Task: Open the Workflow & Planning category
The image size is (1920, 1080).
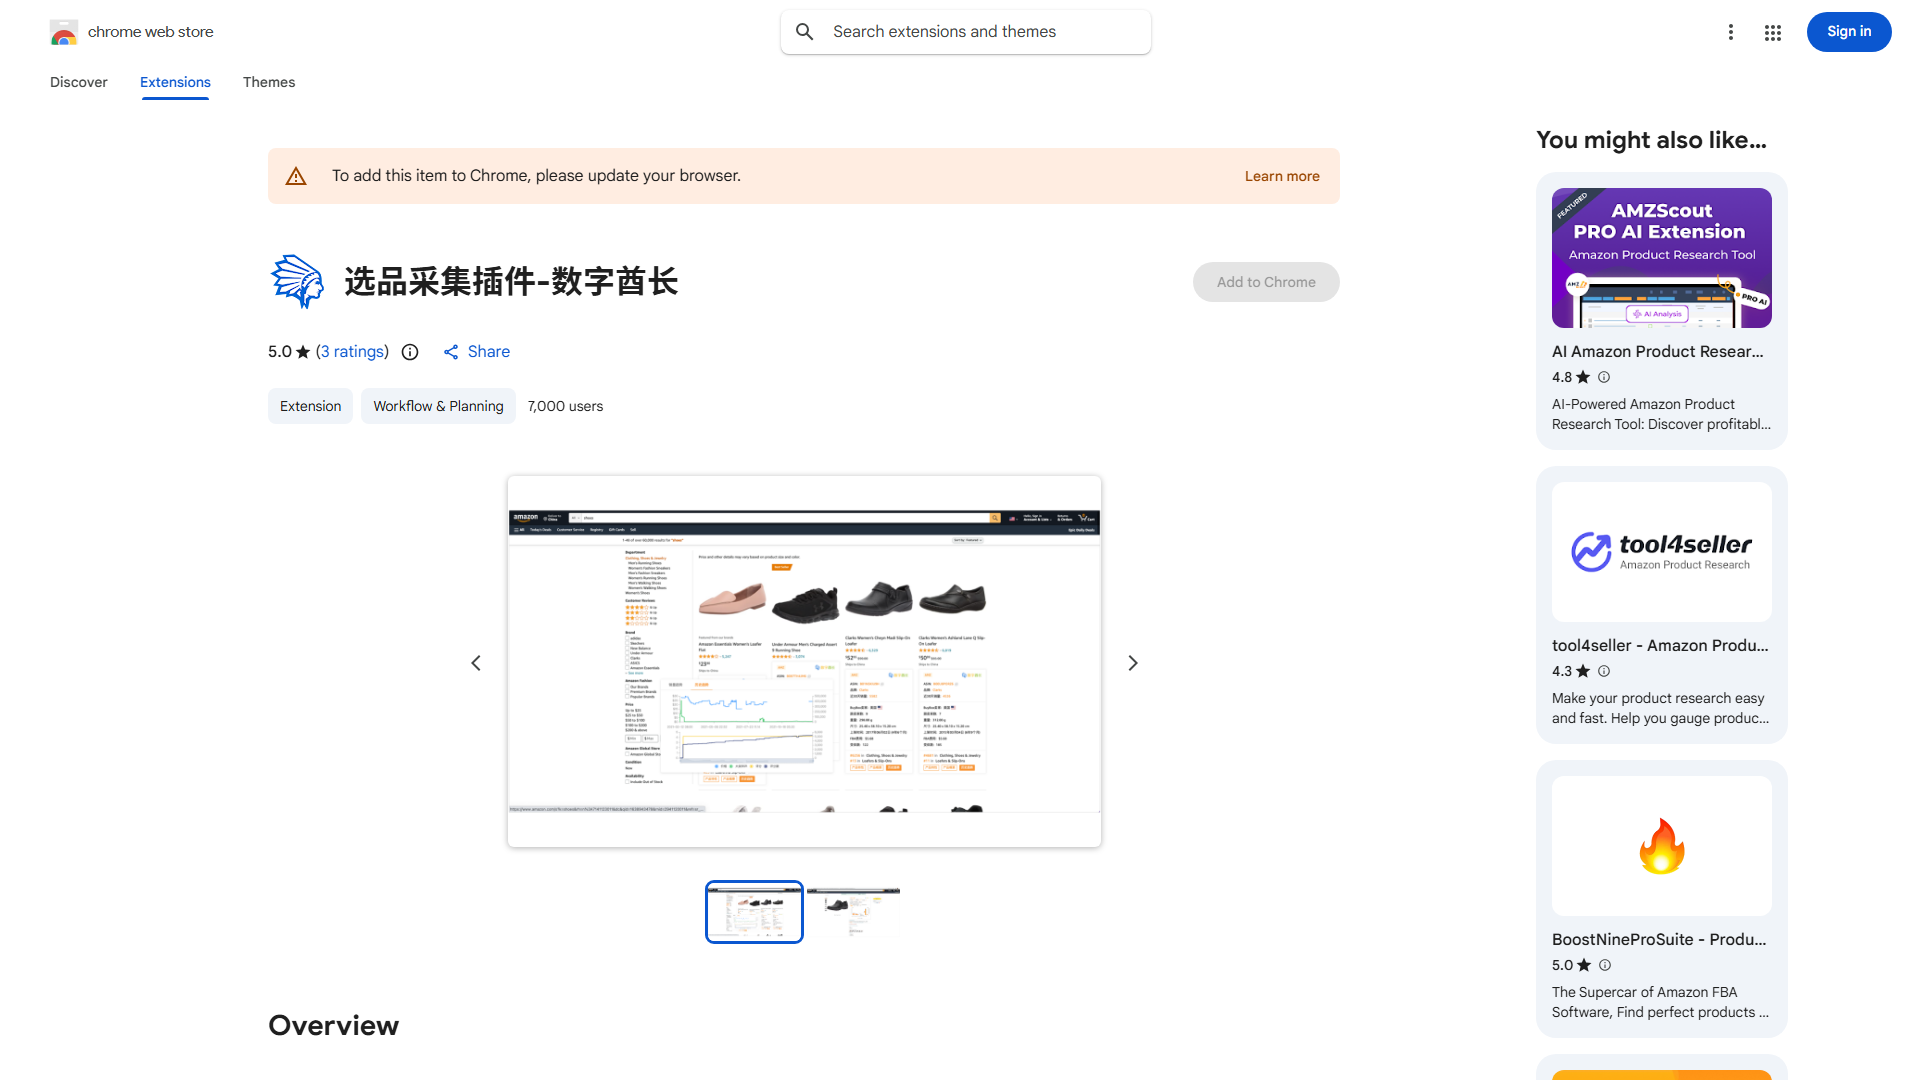Action: point(438,406)
